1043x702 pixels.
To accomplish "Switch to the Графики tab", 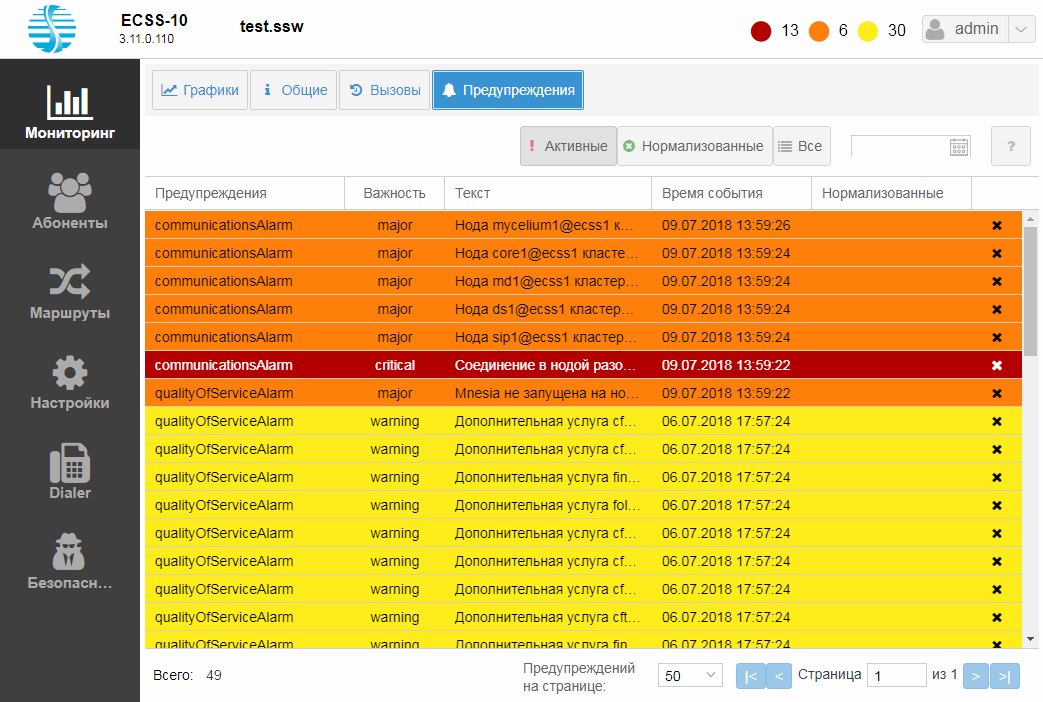I will click(x=200, y=90).
